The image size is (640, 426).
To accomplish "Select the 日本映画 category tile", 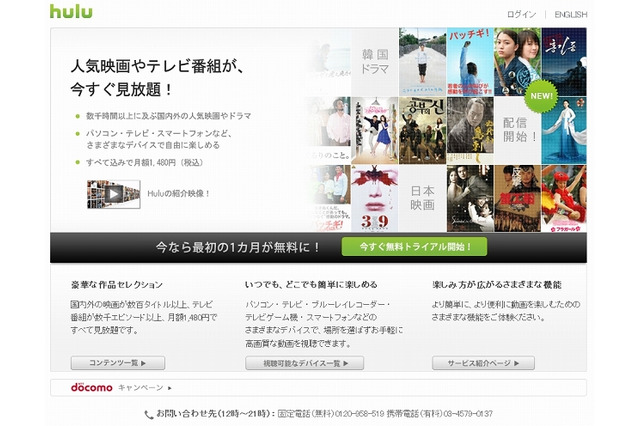I will tap(422, 198).
